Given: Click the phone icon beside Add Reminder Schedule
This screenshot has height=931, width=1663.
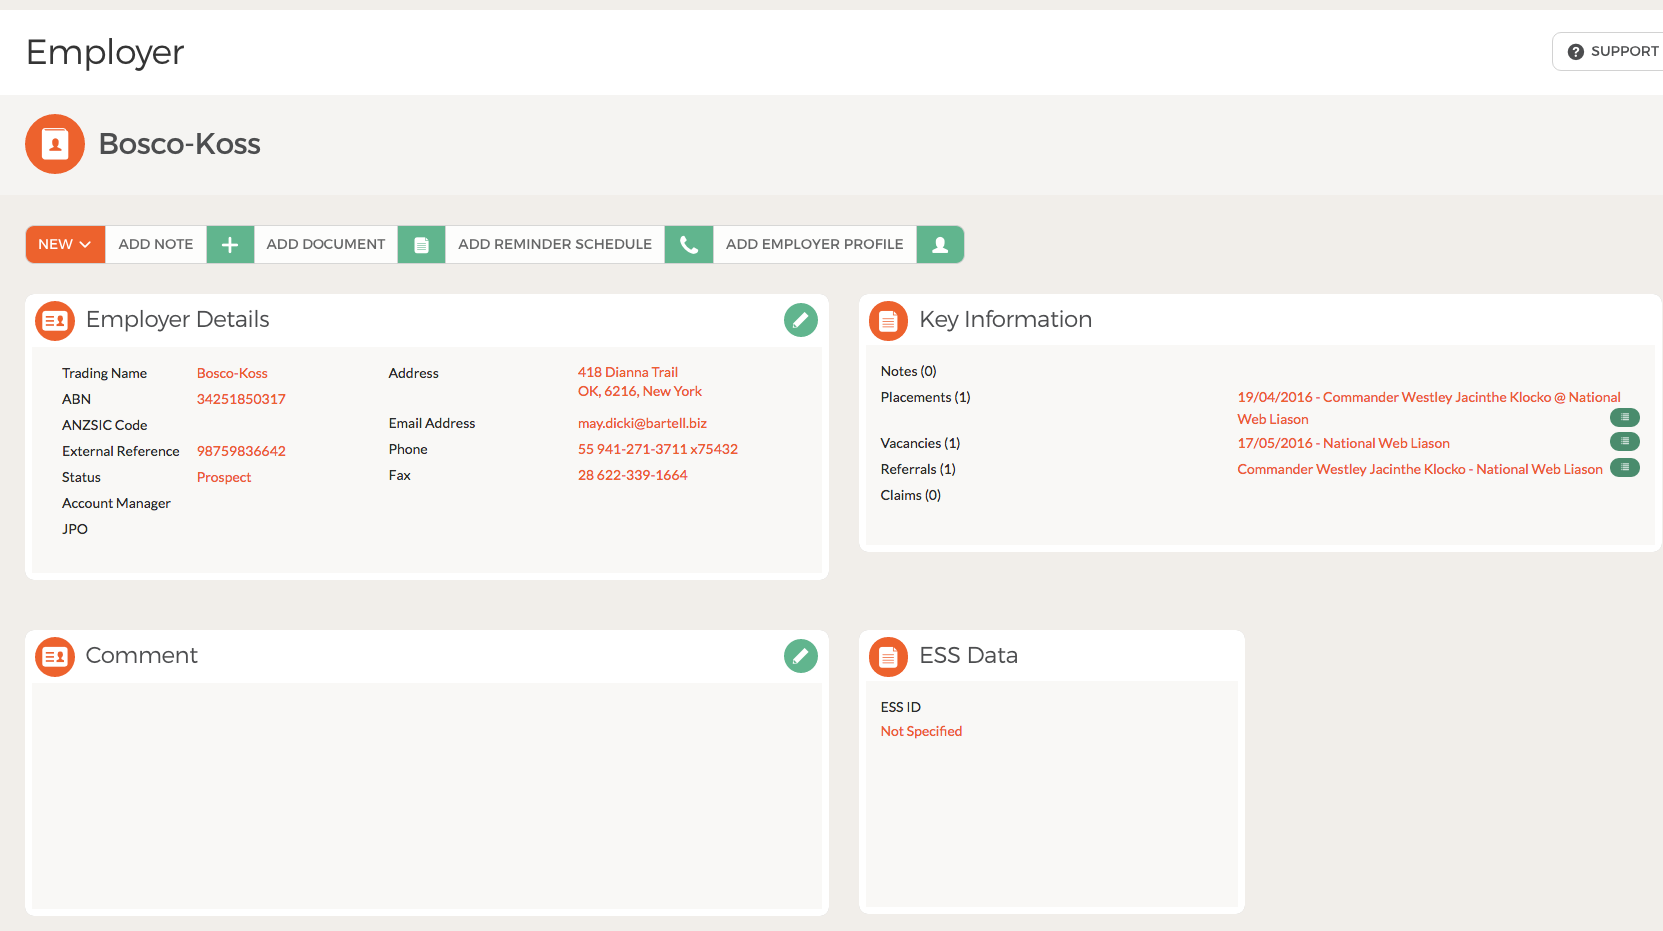Looking at the screenshot, I should click(x=689, y=245).
